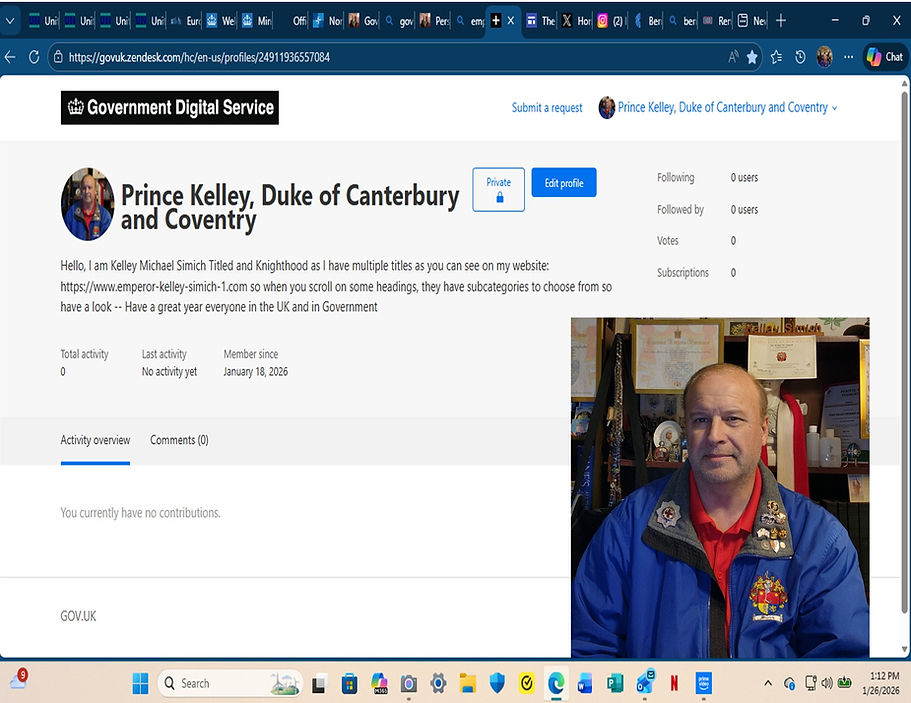Screen dimensions: 911x703
Task: Switch to the 'ber' search tab
Action: [683, 21]
